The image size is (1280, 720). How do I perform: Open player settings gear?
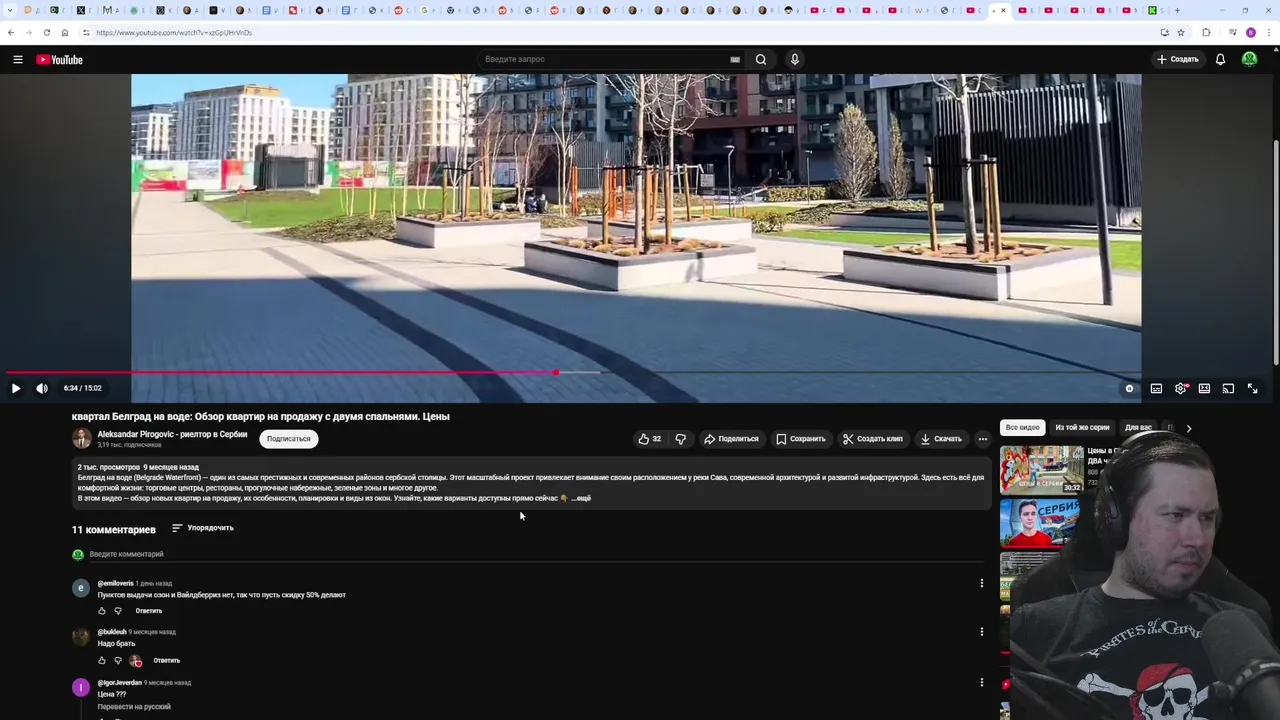click(x=1181, y=388)
